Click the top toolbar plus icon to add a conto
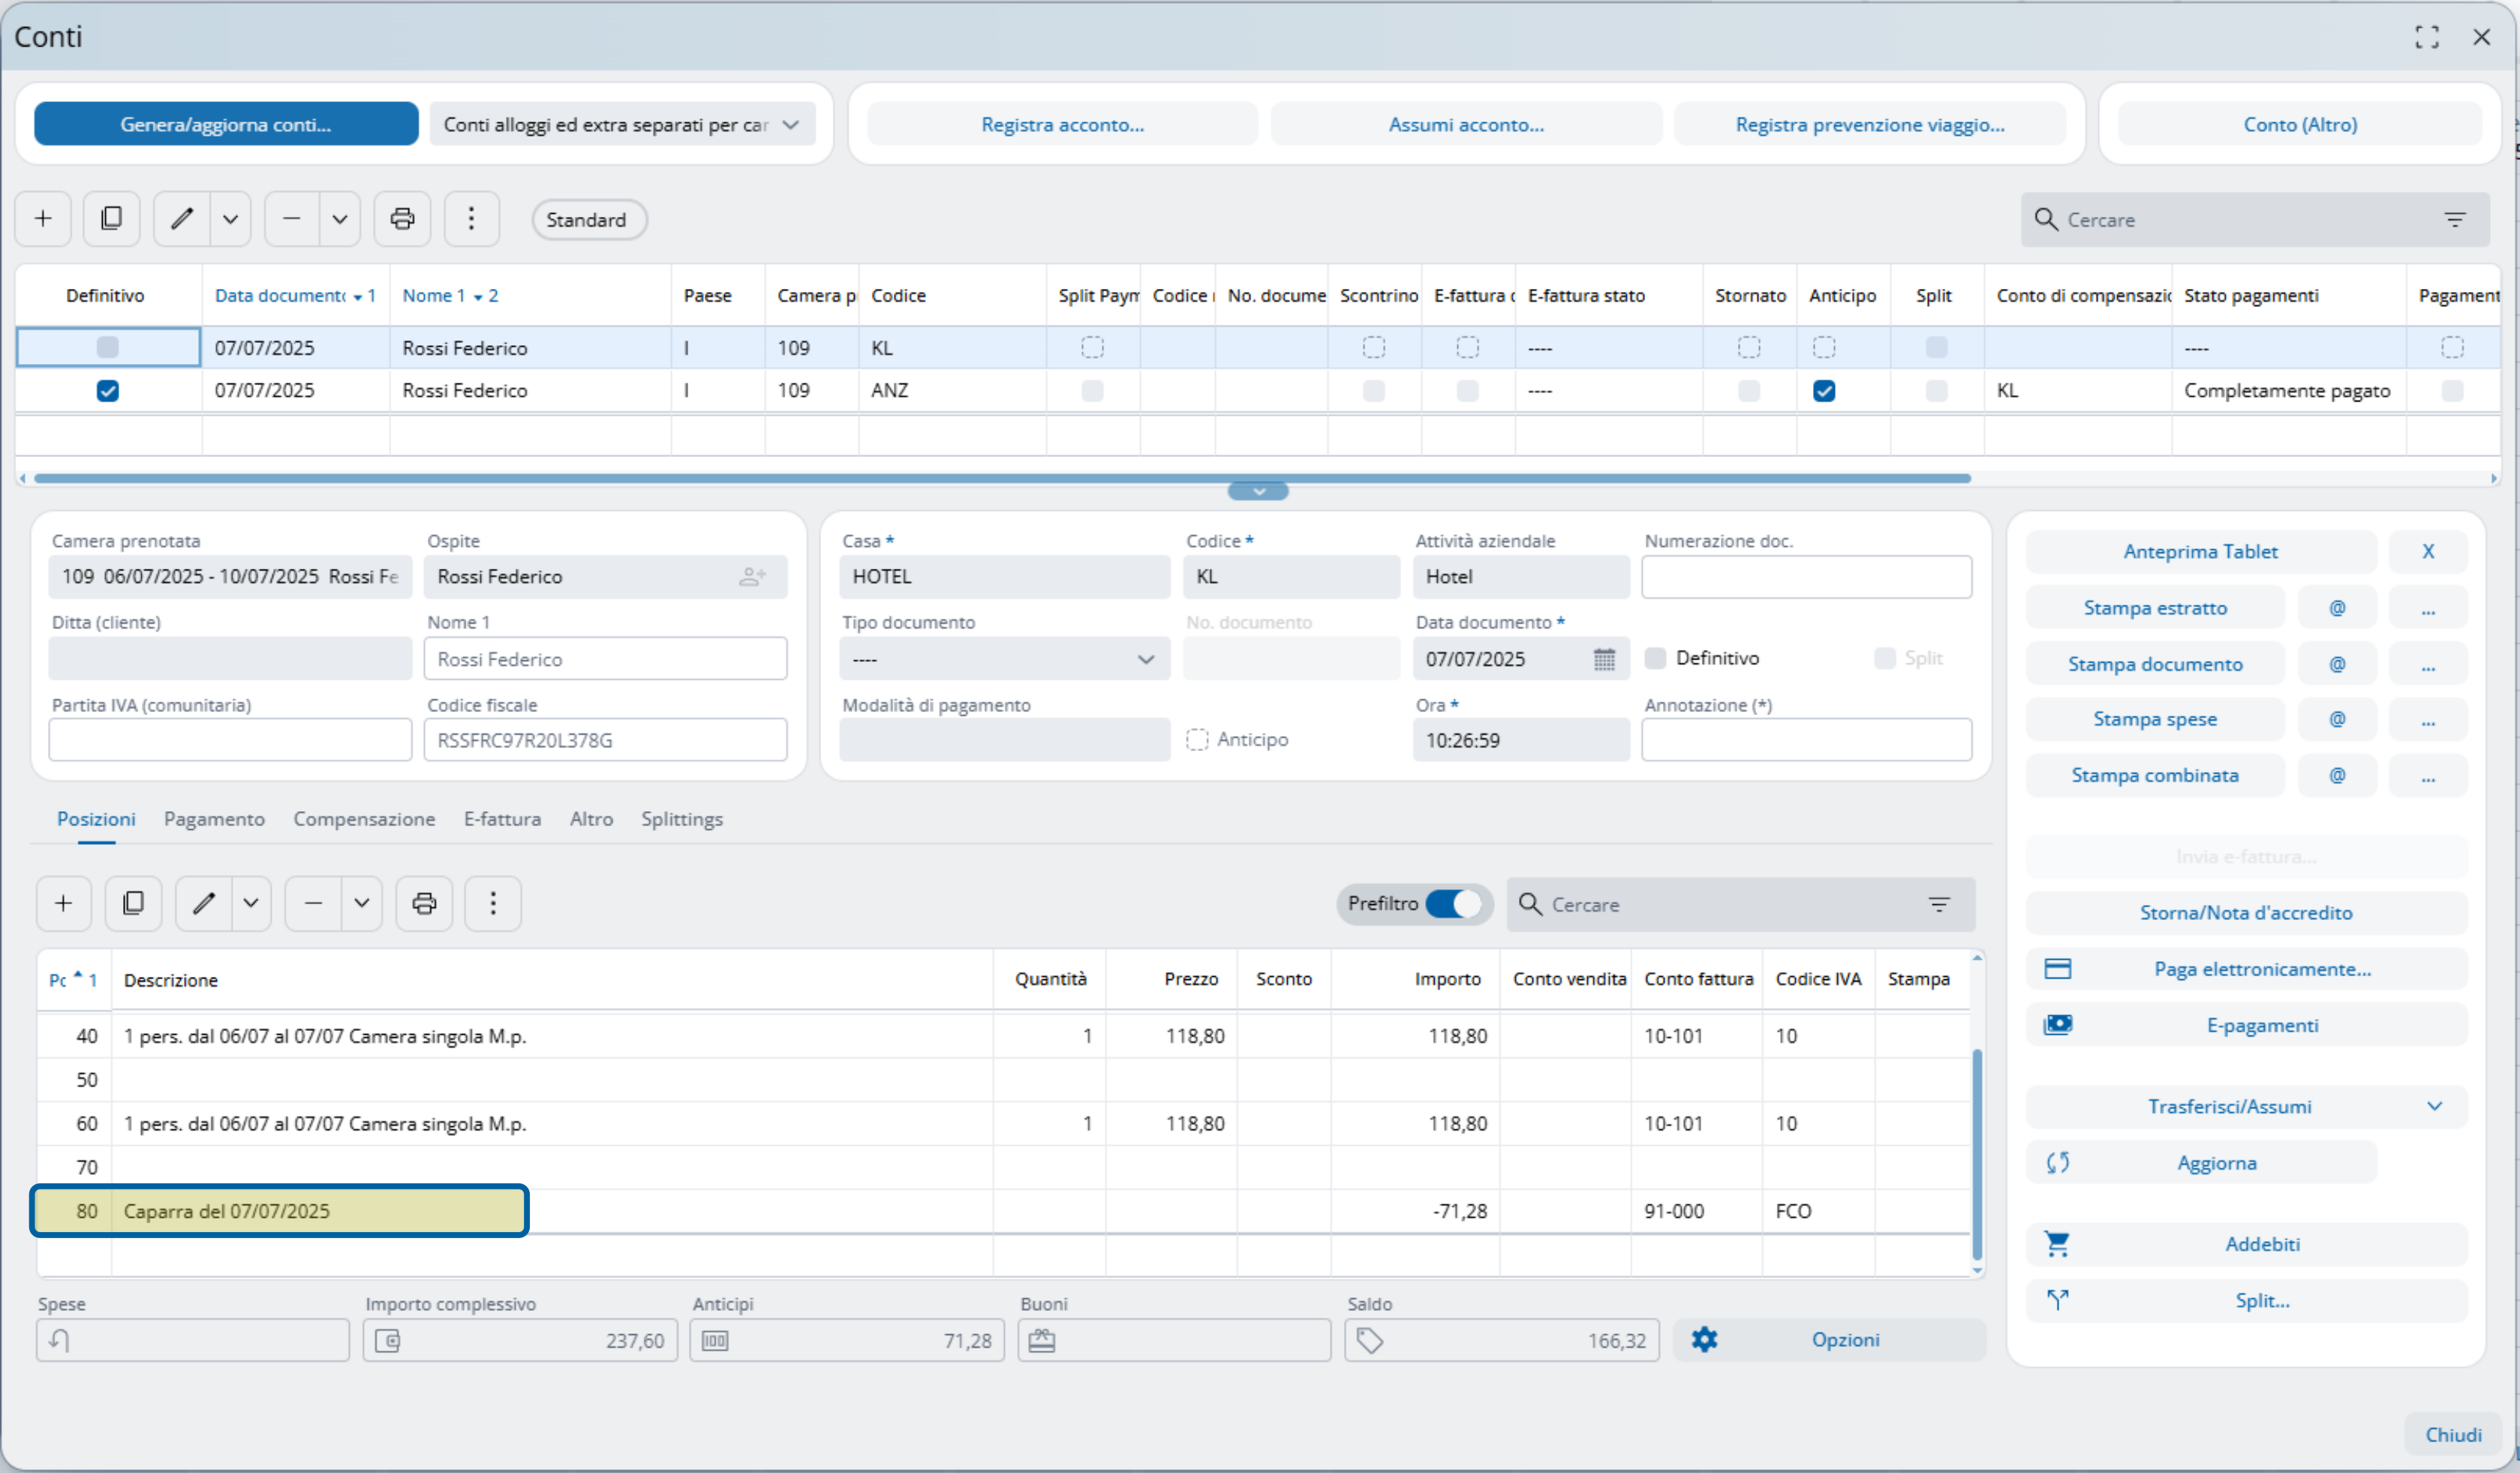2520x1473 pixels. [43, 219]
